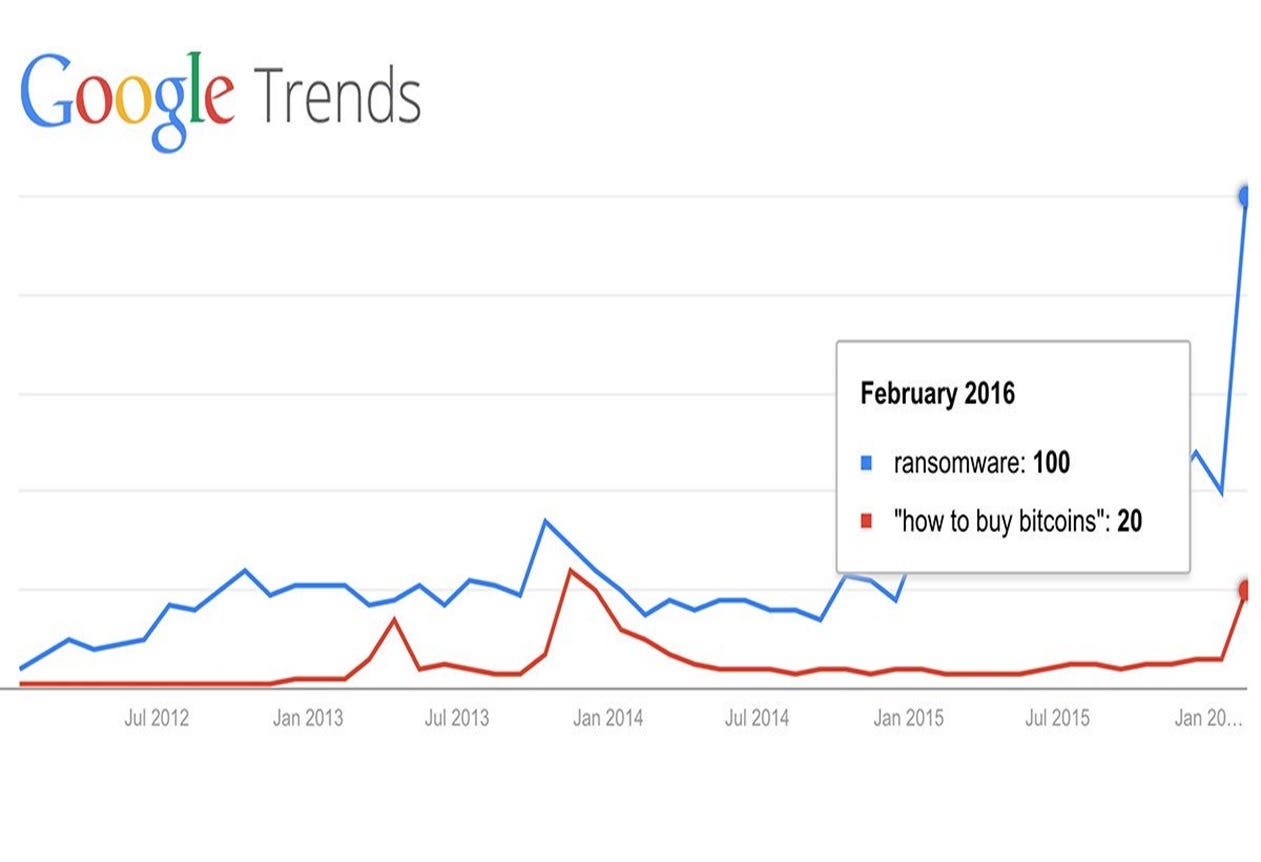Click the blue ransomware endpoint dot
The height and width of the screenshot is (862, 1261).
coord(1246,197)
